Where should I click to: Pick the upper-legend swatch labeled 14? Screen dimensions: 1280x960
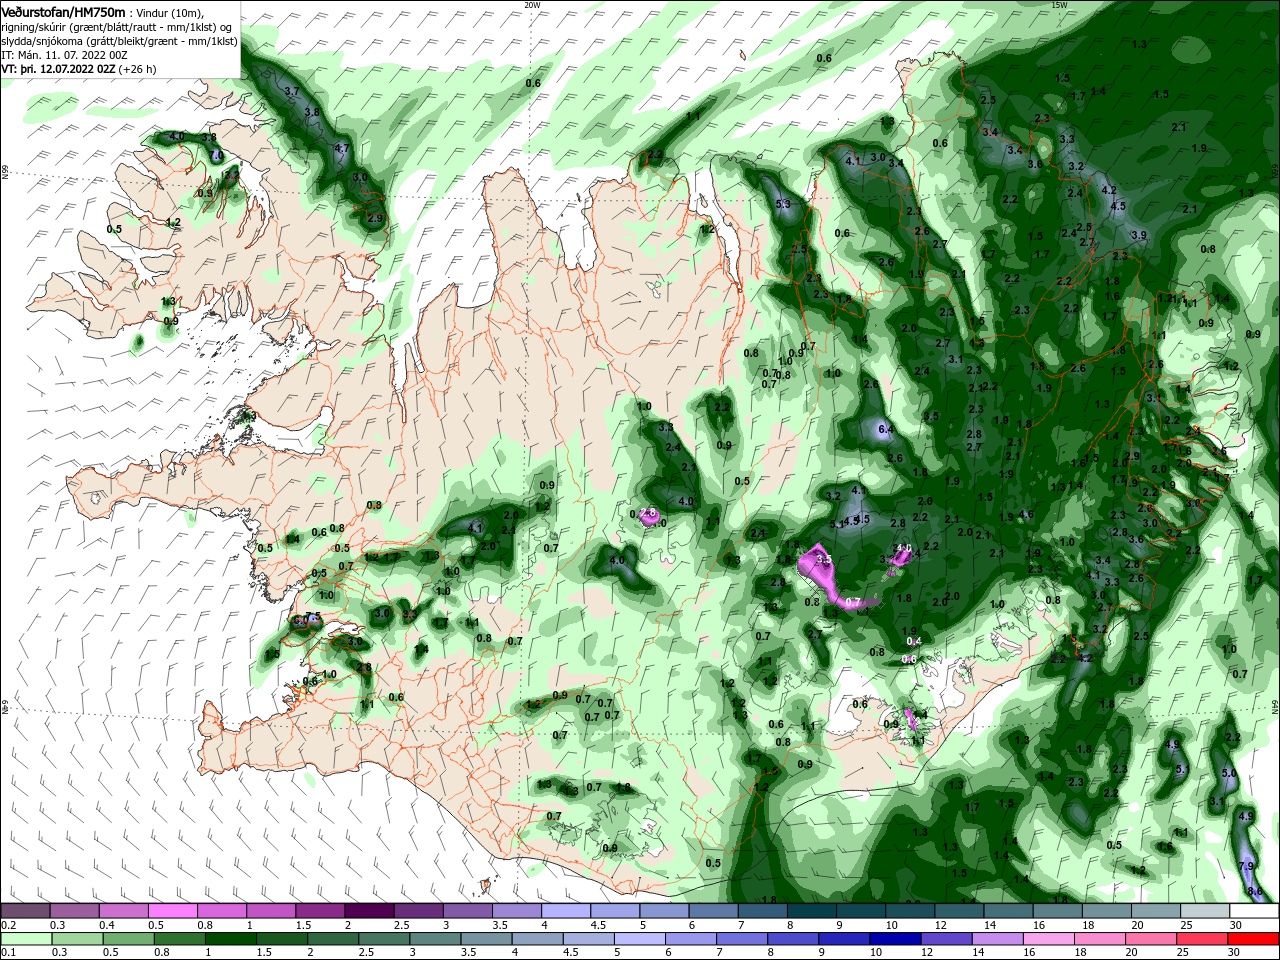(1009, 911)
